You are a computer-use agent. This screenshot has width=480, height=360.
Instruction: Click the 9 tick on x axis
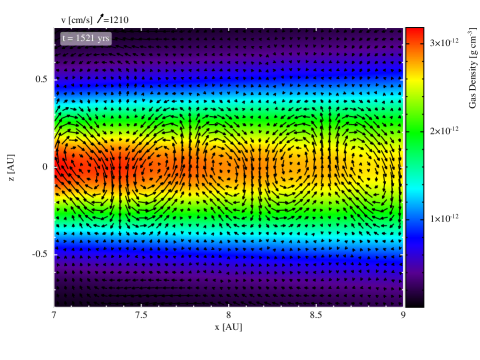[403, 315]
